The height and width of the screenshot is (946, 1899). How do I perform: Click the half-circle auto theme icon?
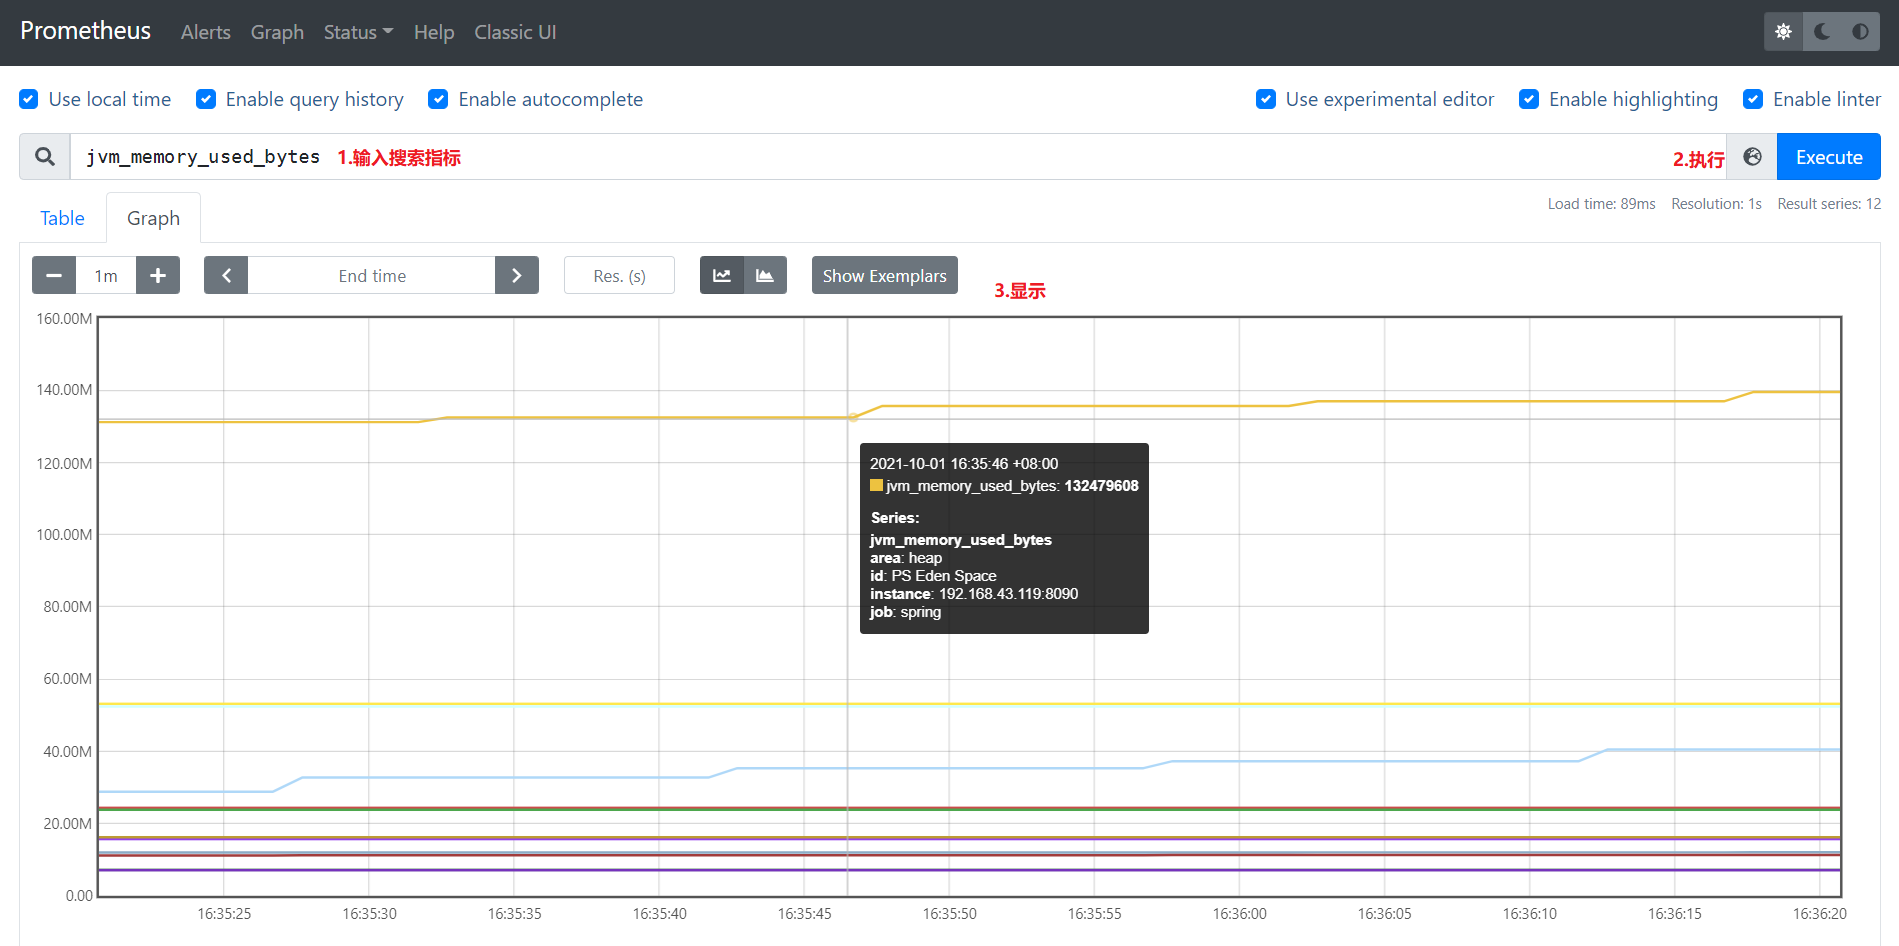coord(1860,31)
